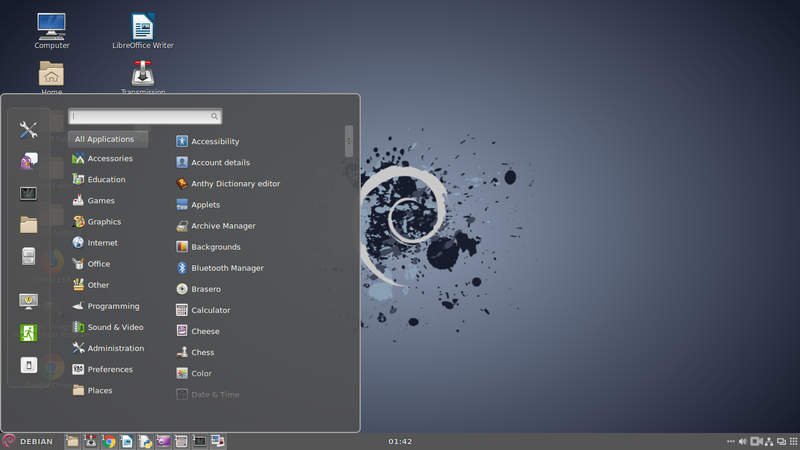The height and width of the screenshot is (450, 800).
Task: Launch Brasero disc burner
Action: click(205, 289)
